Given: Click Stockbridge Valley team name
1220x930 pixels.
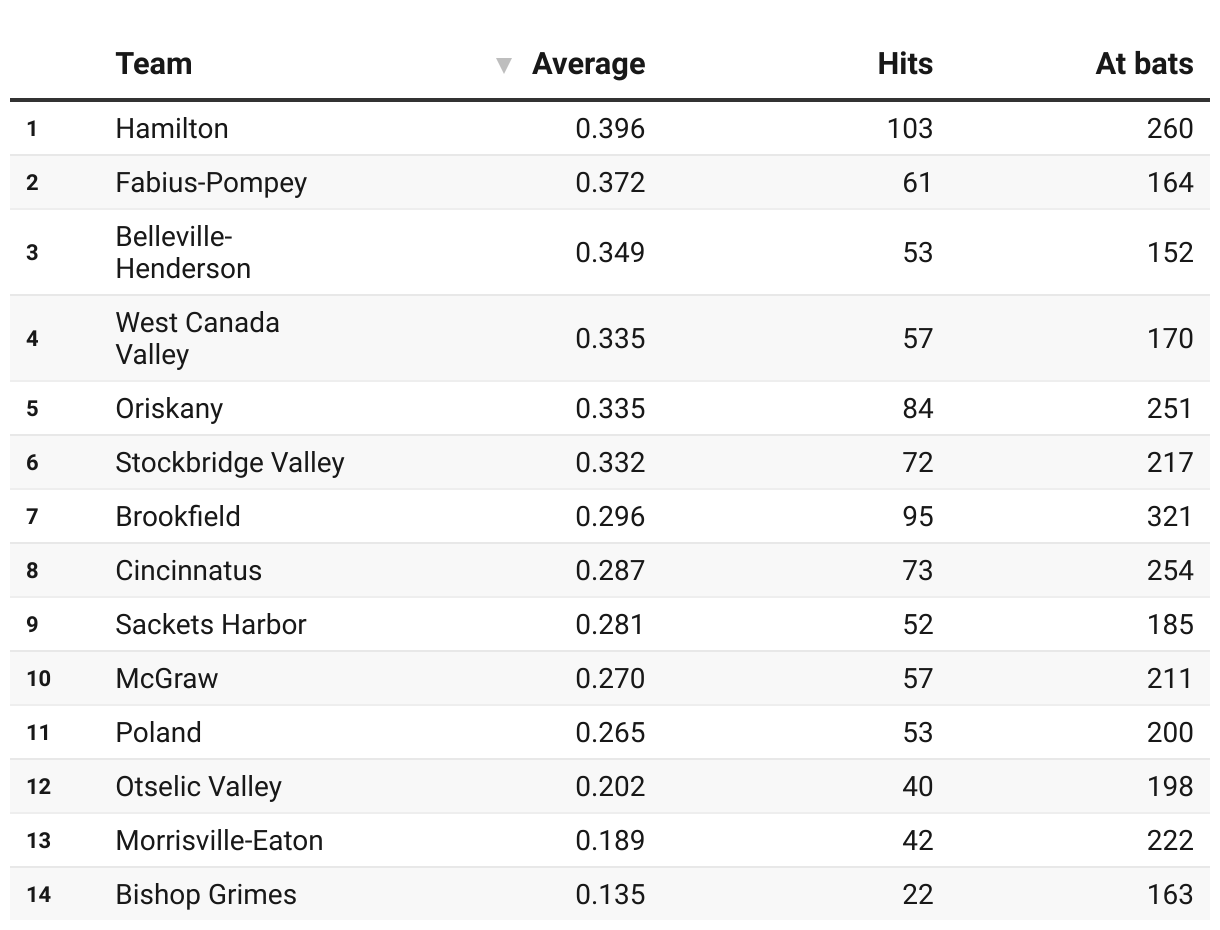Looking at the screenshot, I should [x=230, y=462].
